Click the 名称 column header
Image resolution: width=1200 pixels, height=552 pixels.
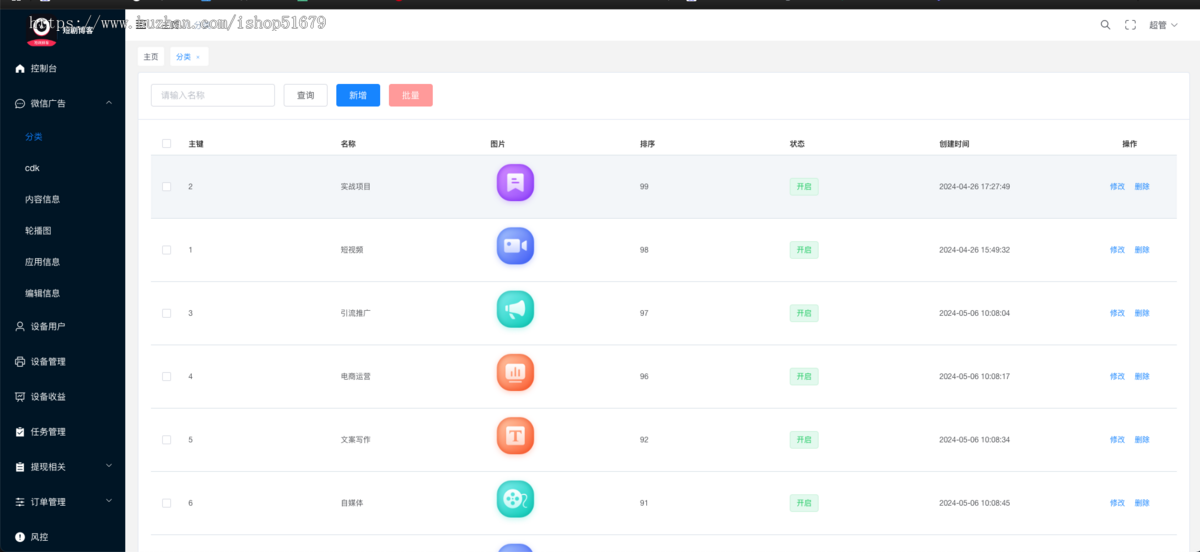coord(348,144)
